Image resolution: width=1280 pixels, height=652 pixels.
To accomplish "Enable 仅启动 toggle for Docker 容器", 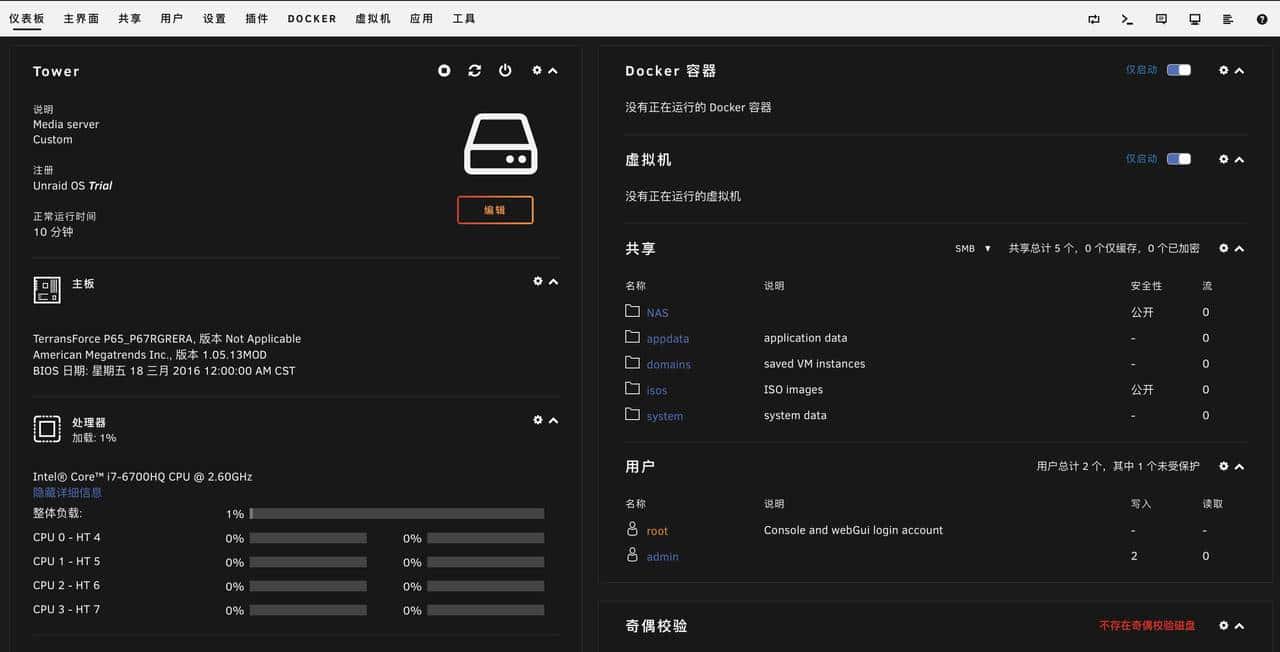I will coord(1178,70).
